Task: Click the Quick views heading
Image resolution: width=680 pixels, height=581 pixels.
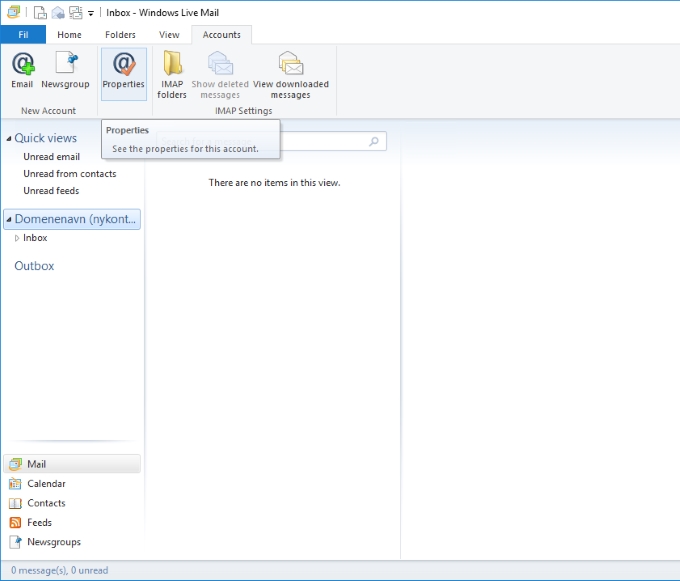Action: (x=46, y=138)
